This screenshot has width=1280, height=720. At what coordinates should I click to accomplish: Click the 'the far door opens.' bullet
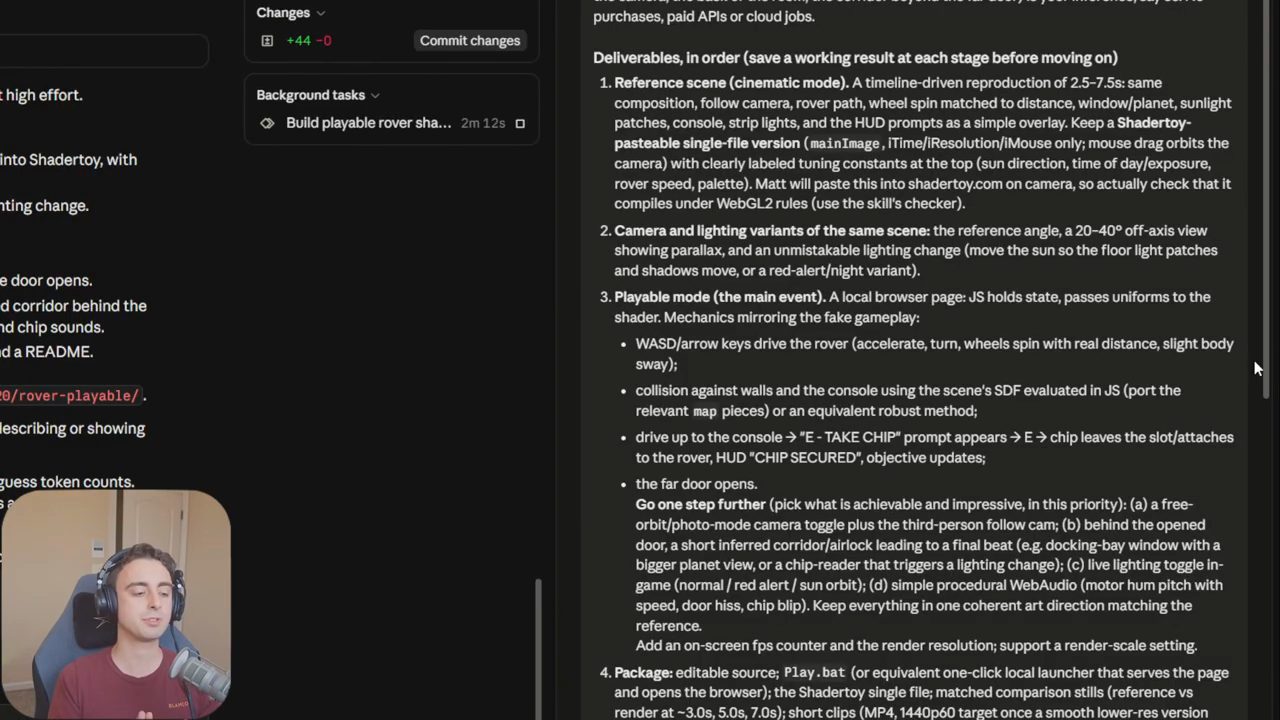click(696, 484)
